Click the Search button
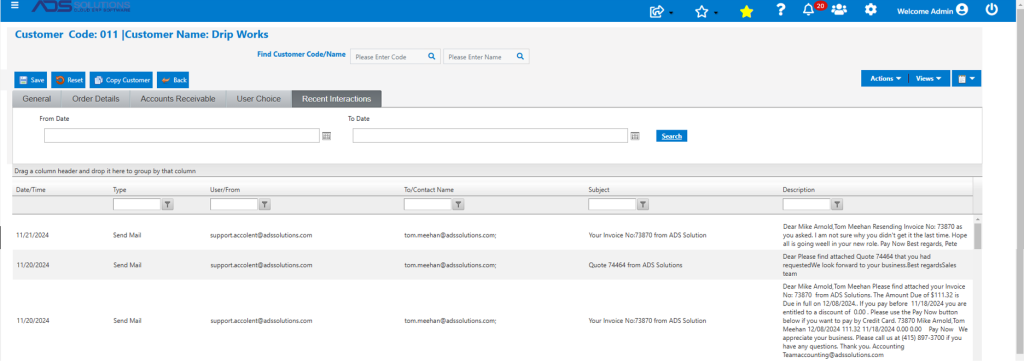The height and width of the screenshot is (363, 1024). pyautogui.click(x=671, y=136)
